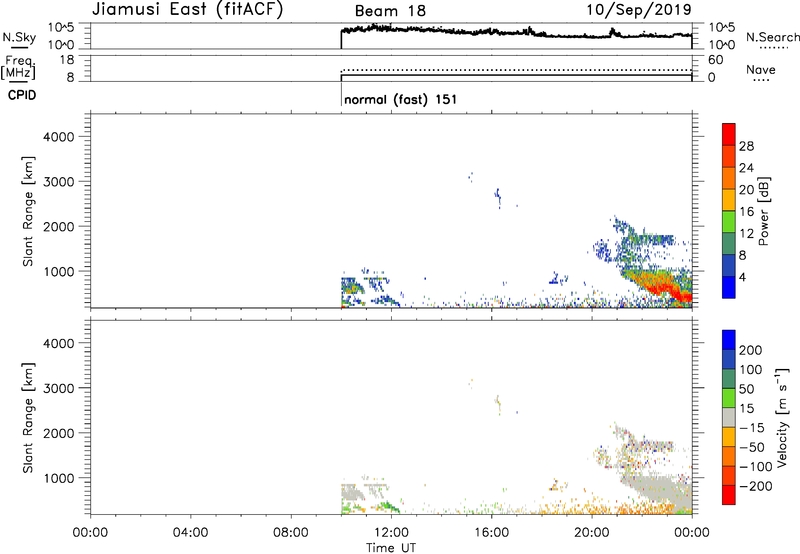Image resolution: width=800 pixels, height=554 pixels.
Task: Click the '08:00' time axis tick label
Action: pyautogui.click(x=291, y=533)
